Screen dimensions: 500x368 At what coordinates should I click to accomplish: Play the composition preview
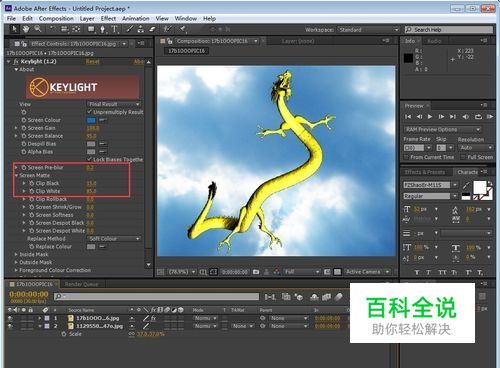tap(430, 117)
